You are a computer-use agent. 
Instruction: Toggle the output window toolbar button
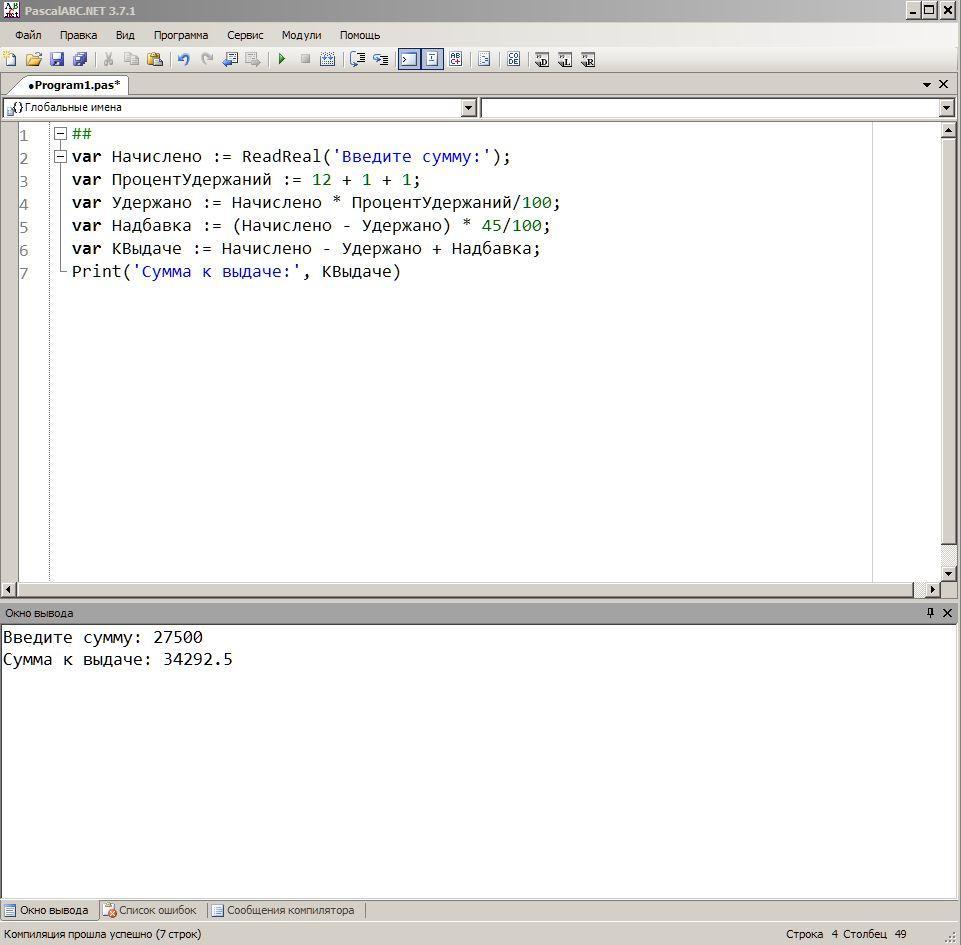(409, 60)
